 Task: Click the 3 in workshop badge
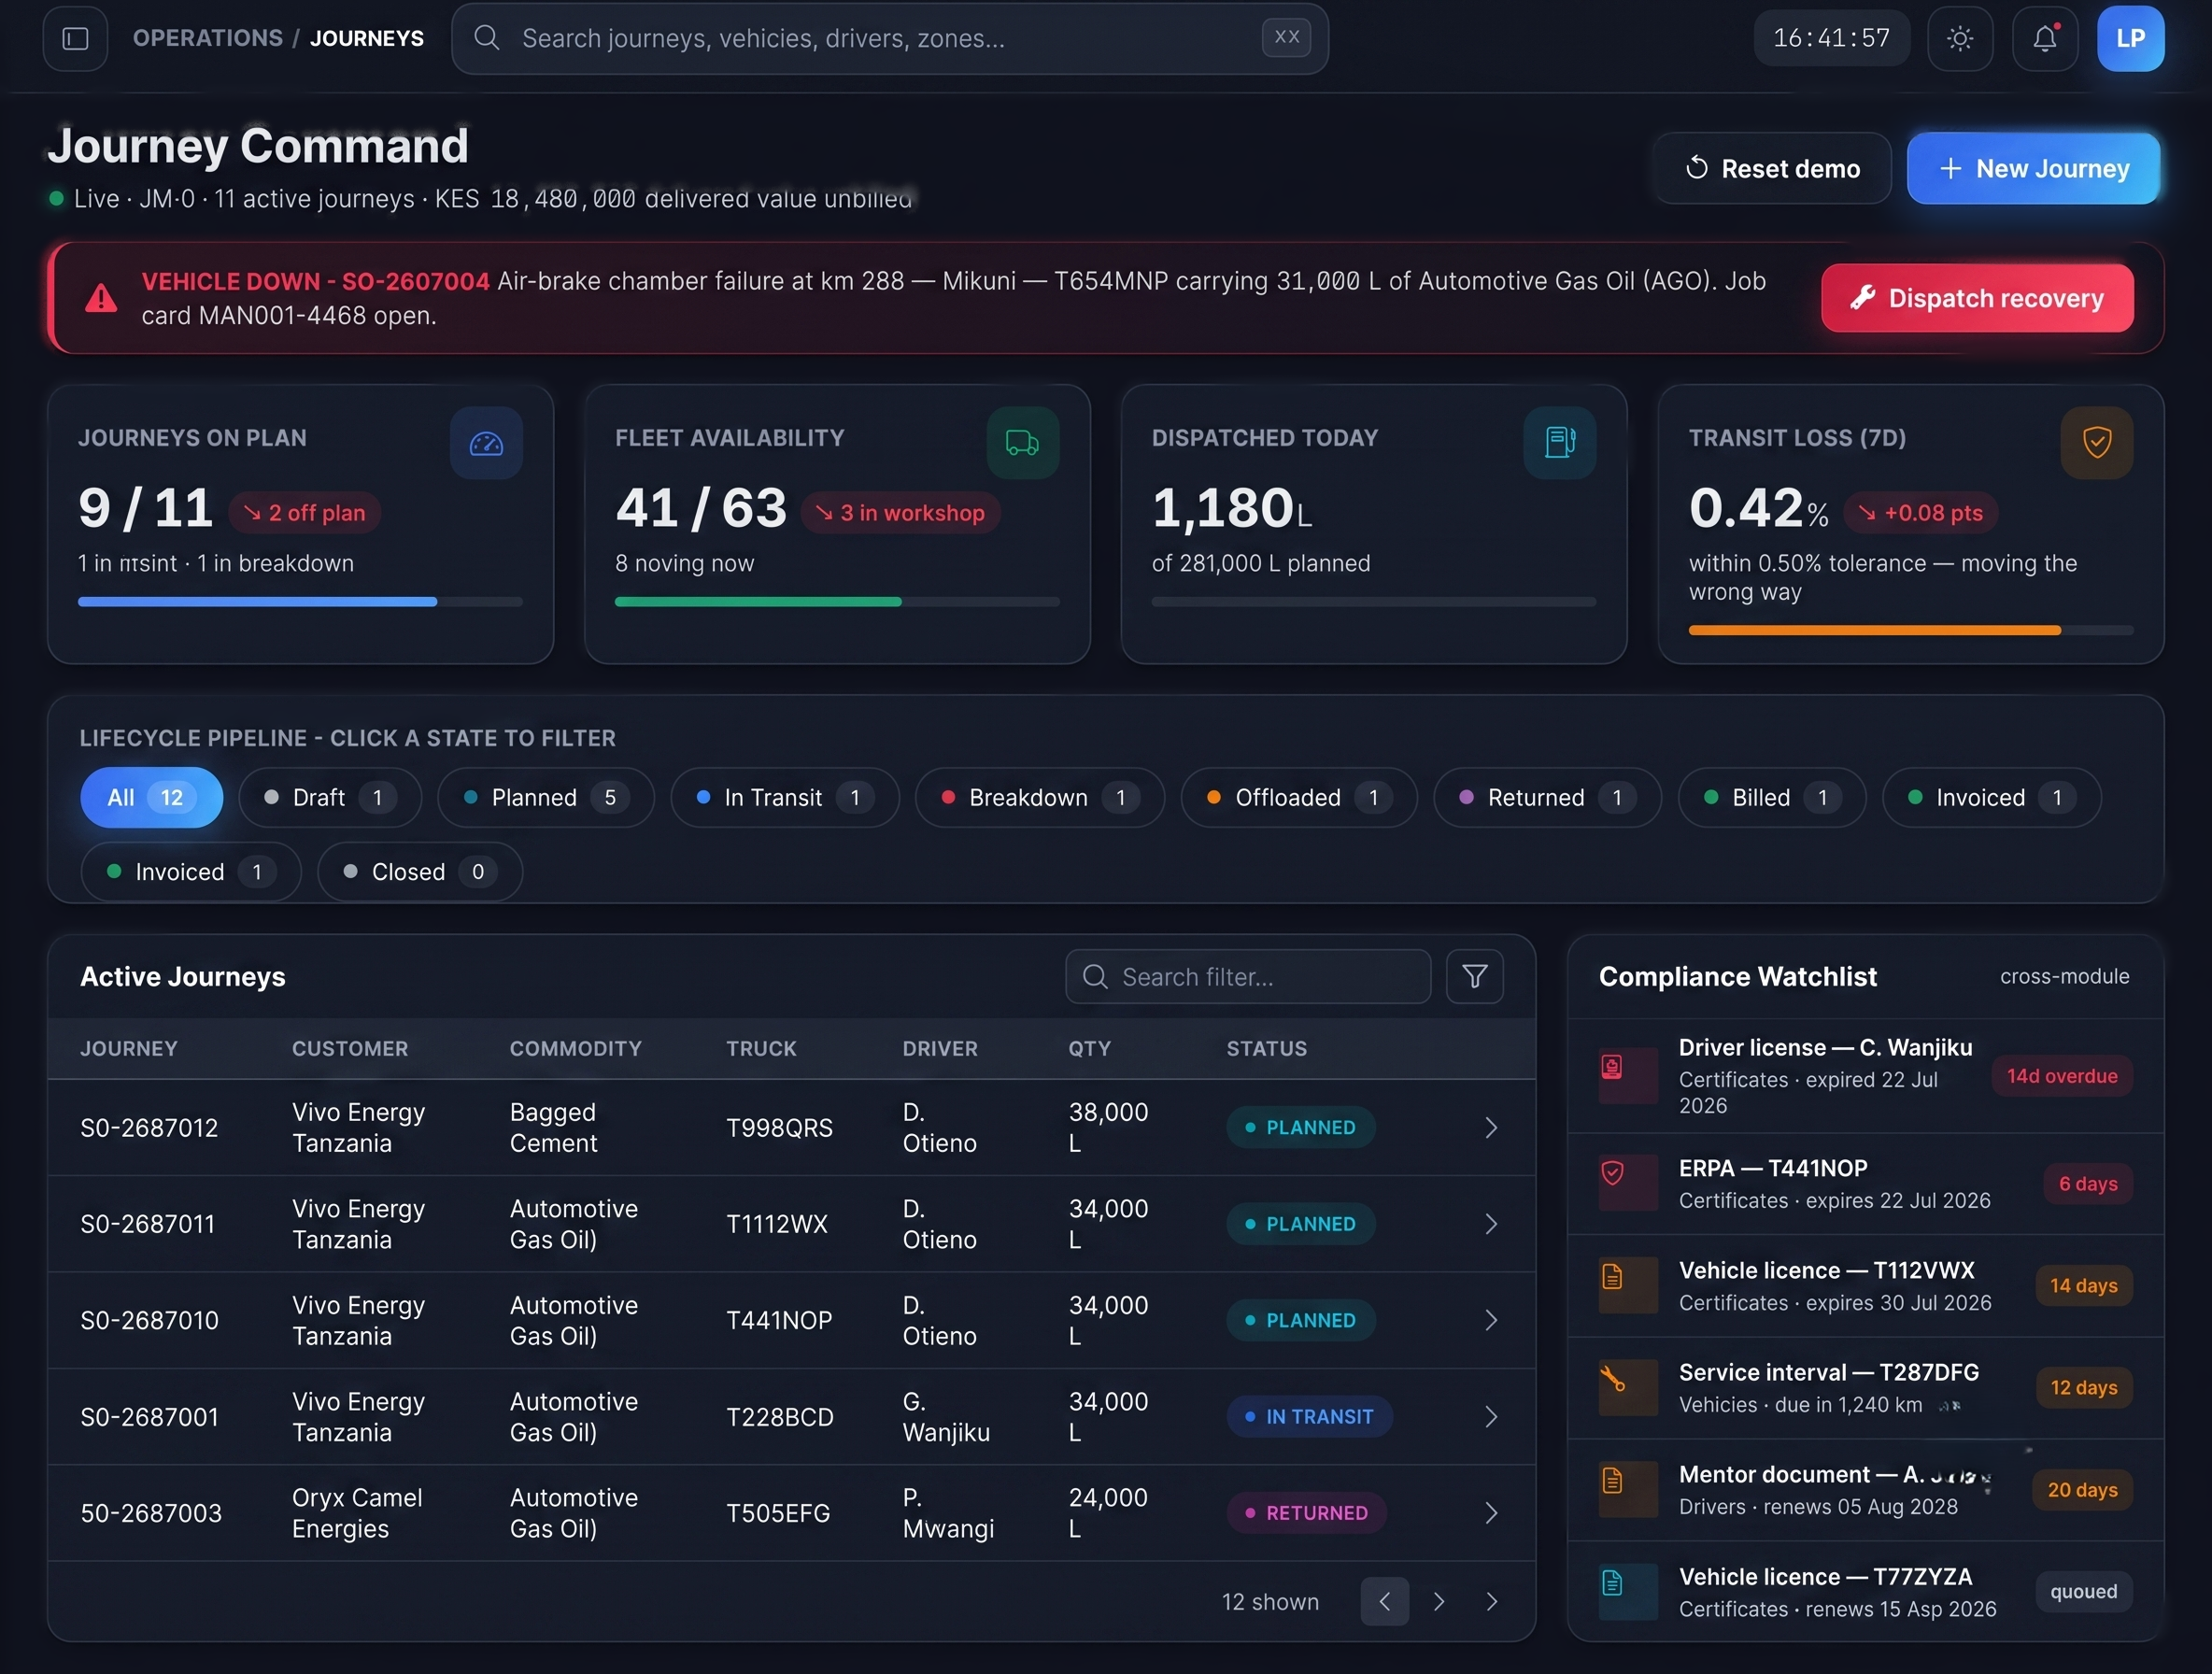coord(900,512)
